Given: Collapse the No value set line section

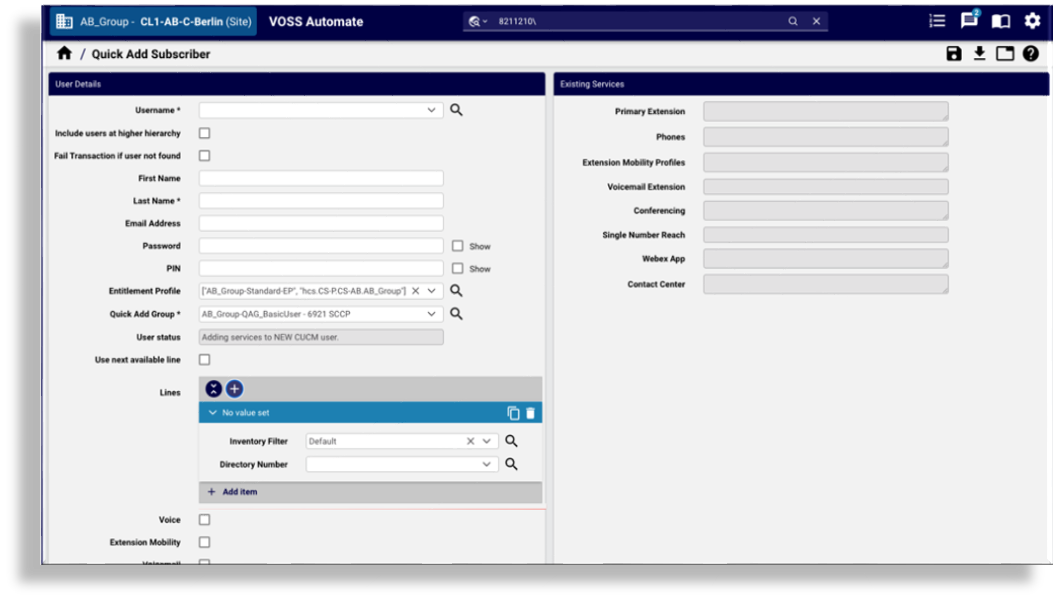Looking at the screenshot, I should coord(213,413).
